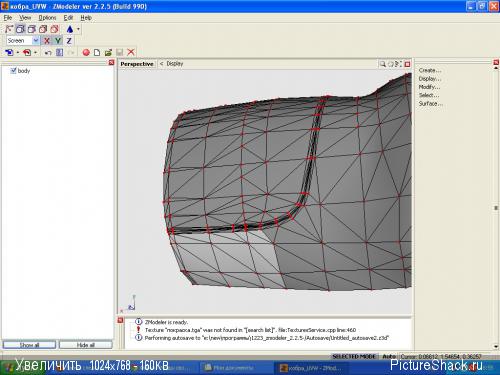This screenshot has width=500, height=375.
Task: Click the red object-axes toolbar icon
Action: pos(54,29)
